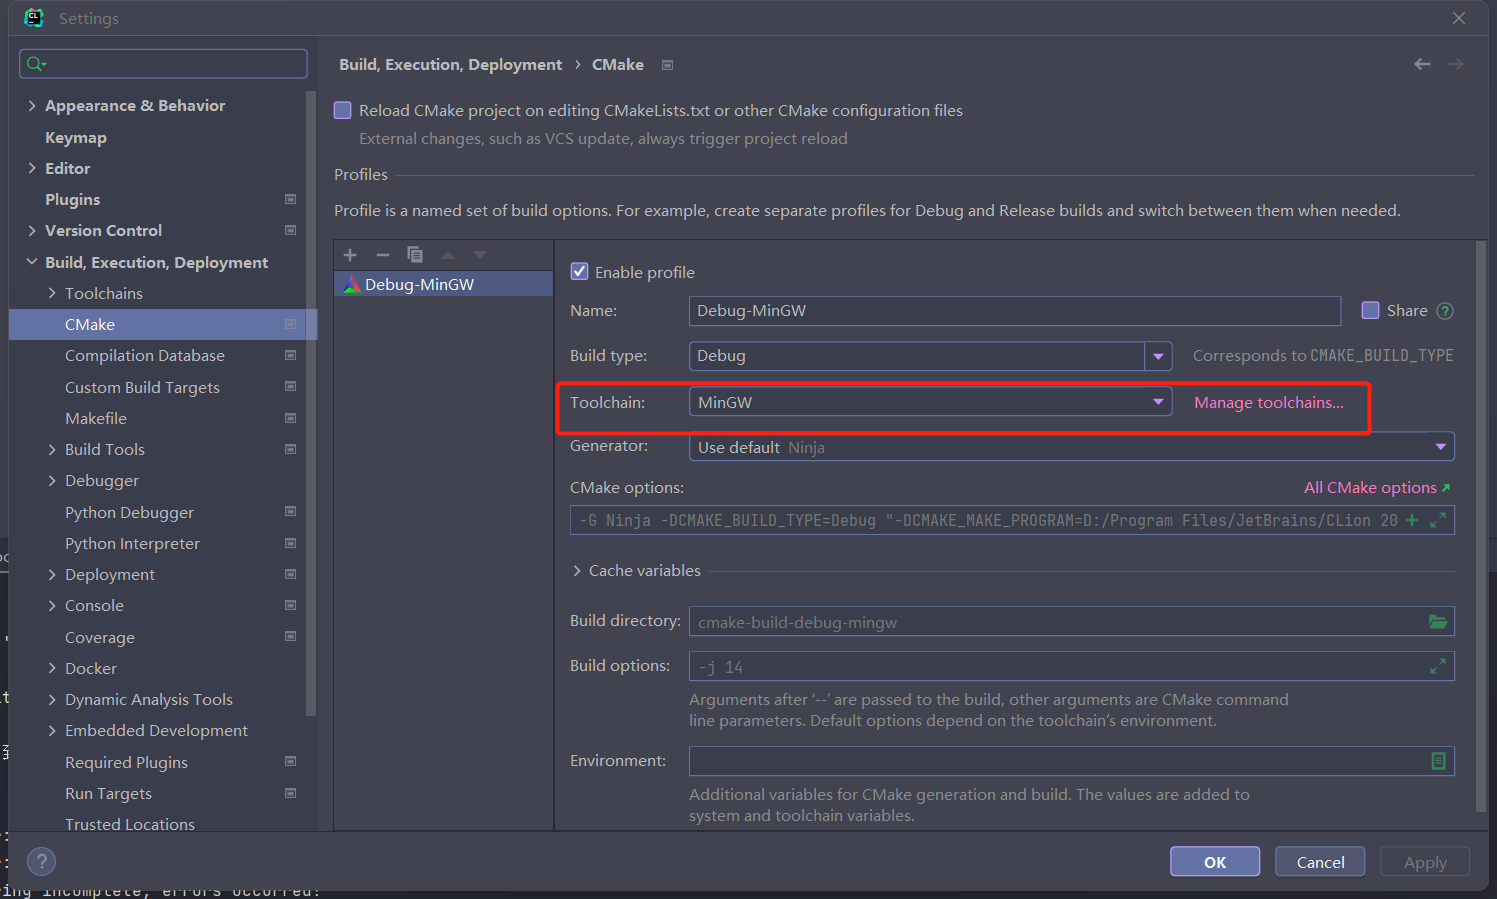Open the Build type dropdown

coord(1158,356)
